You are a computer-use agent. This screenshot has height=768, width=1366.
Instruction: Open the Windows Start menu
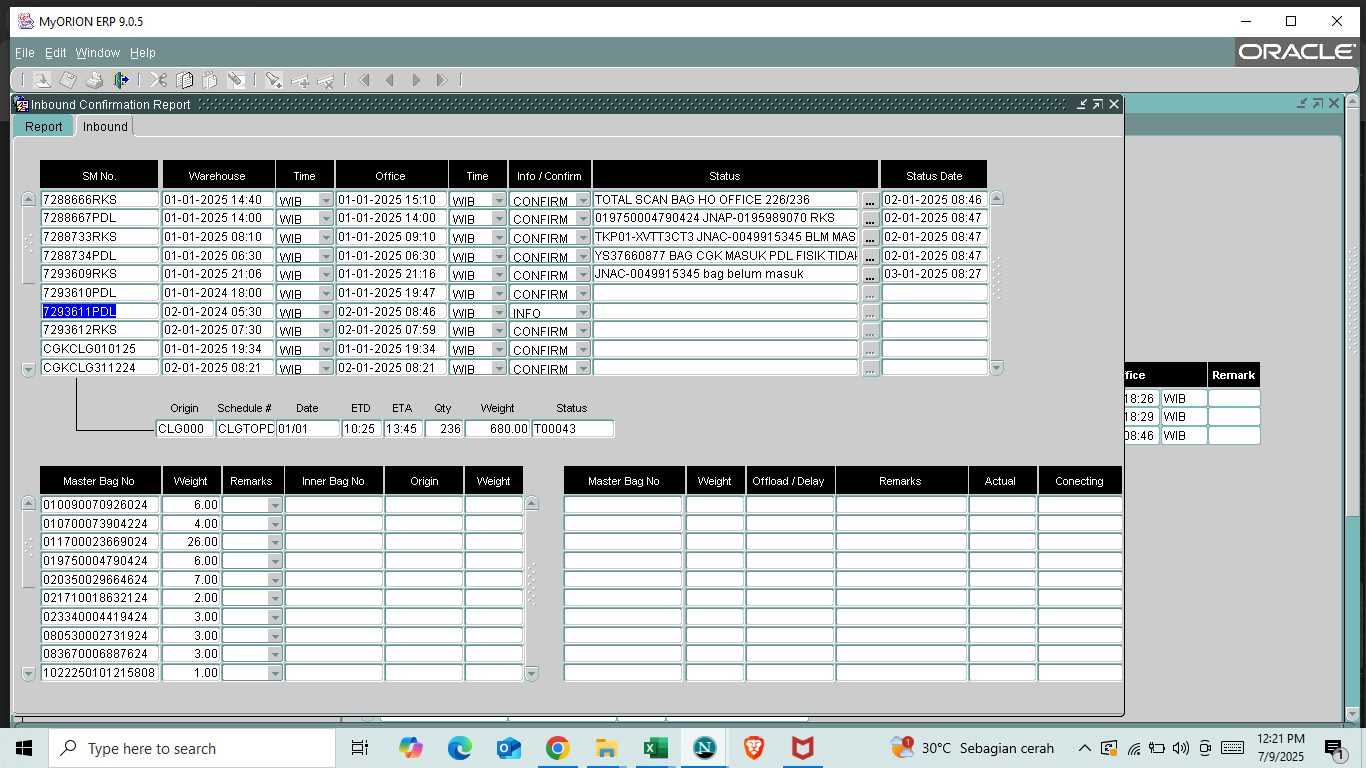pyautogui.click(x=24, y=748)
